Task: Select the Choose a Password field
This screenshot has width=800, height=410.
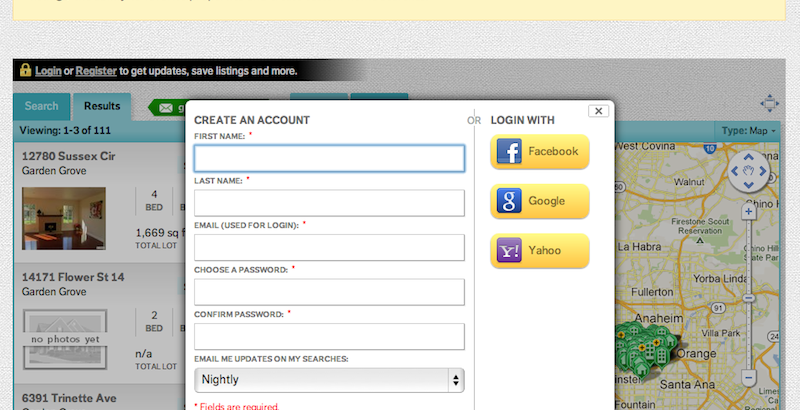Action: 329,292
